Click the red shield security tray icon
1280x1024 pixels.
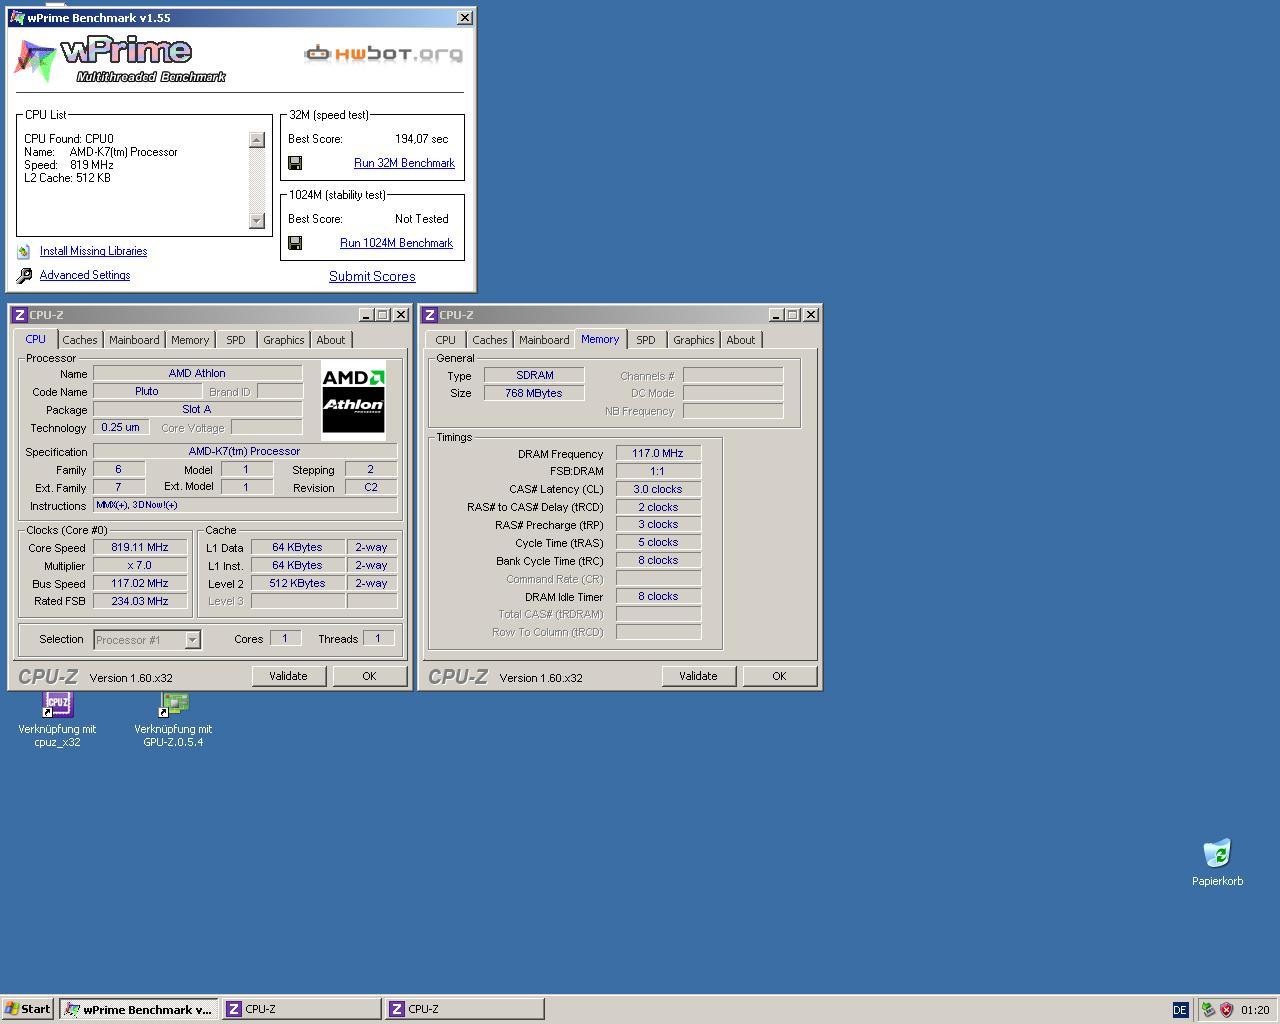pyautogui.click(x=1226, y=1010)
